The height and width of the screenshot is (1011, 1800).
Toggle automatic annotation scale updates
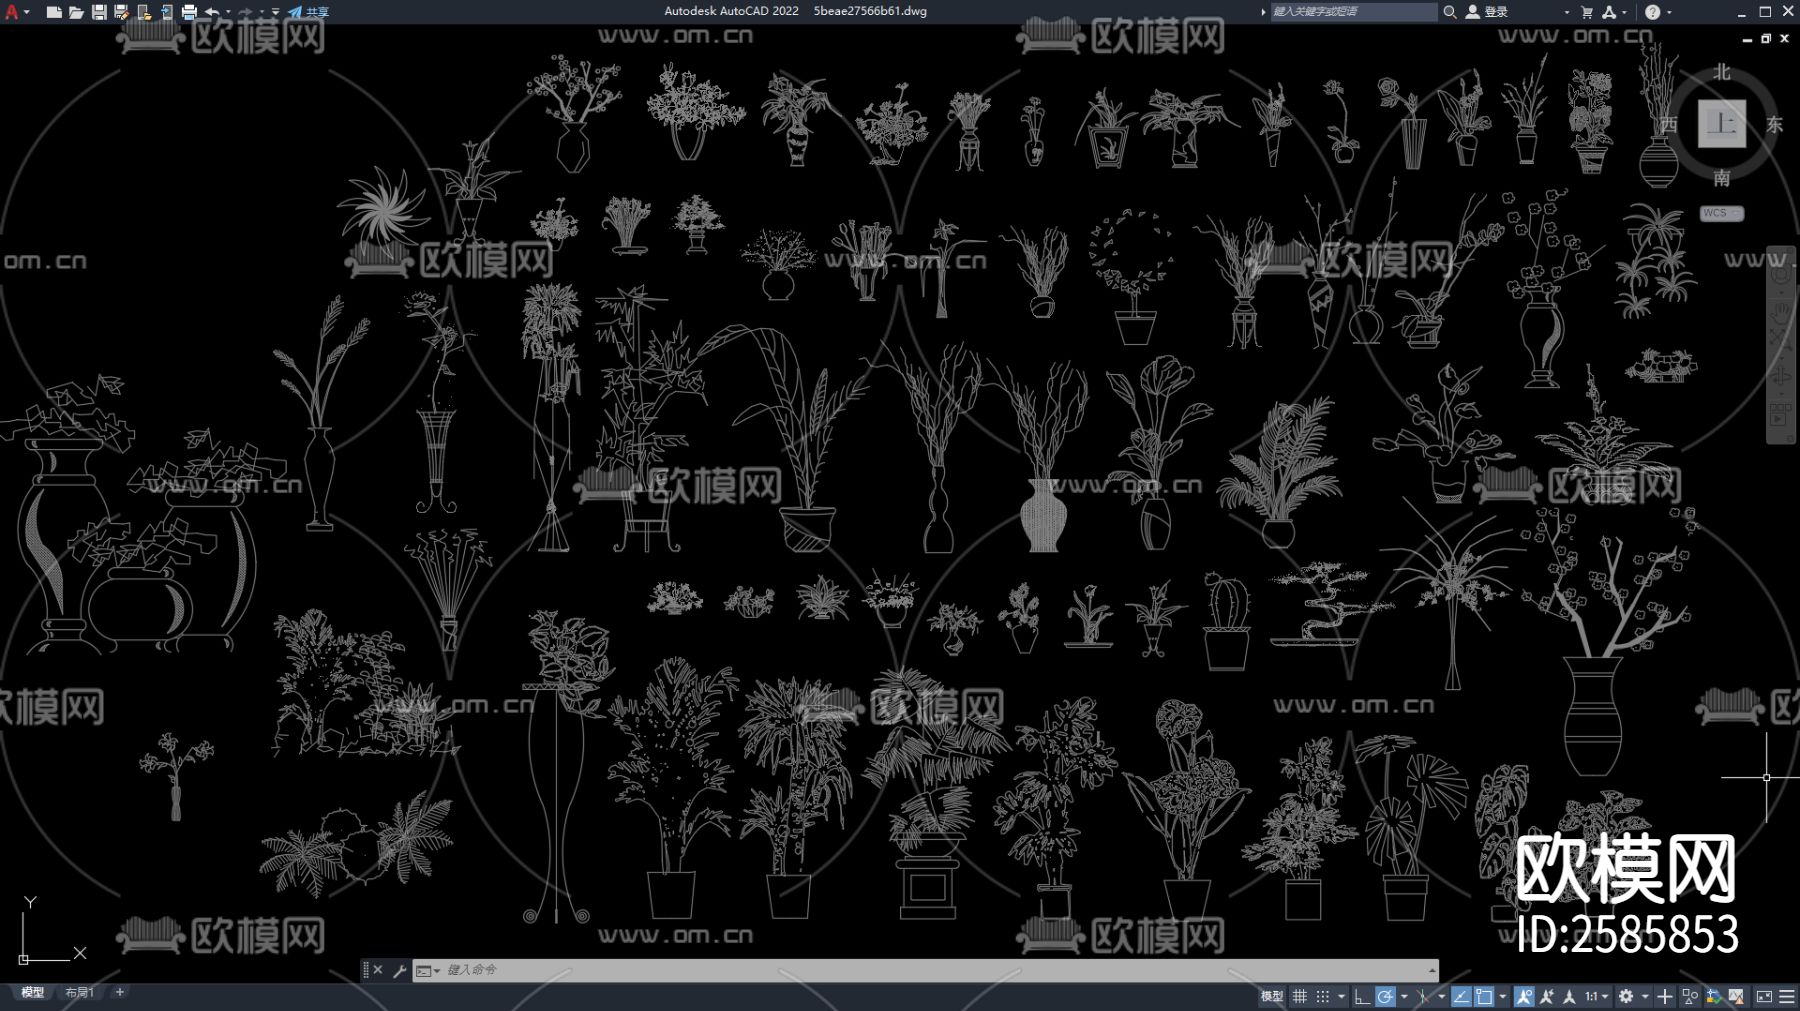1547,996
